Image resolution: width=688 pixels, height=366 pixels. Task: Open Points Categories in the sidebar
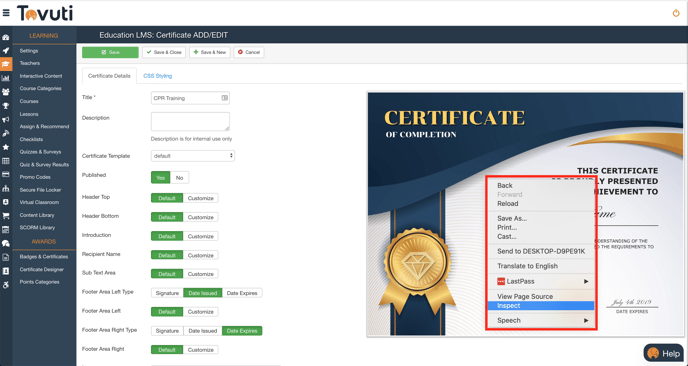pyautogui.click(x=39, y=282)
